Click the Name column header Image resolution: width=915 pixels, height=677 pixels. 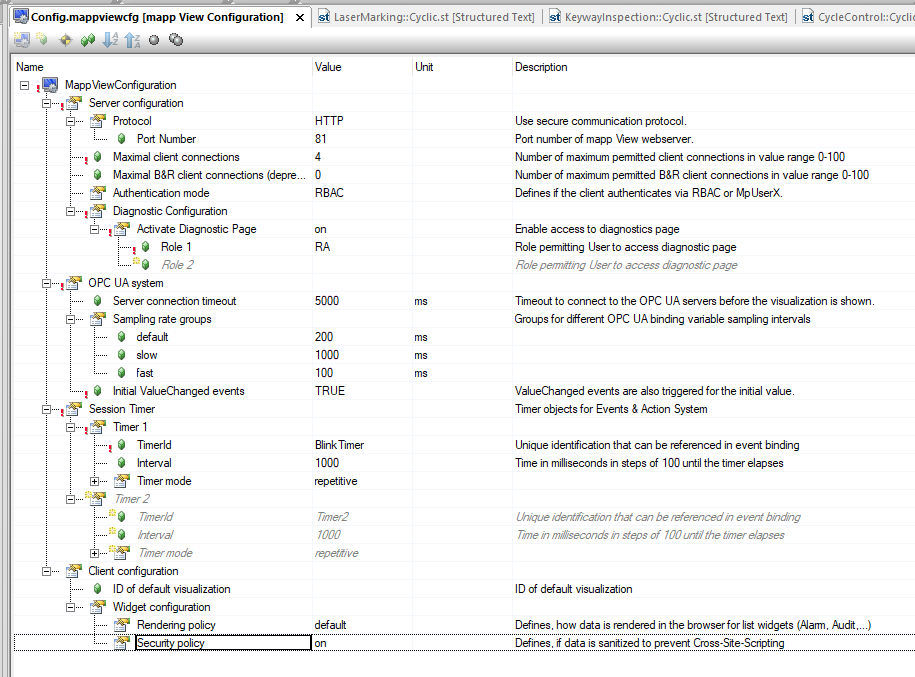coord(163,67)
